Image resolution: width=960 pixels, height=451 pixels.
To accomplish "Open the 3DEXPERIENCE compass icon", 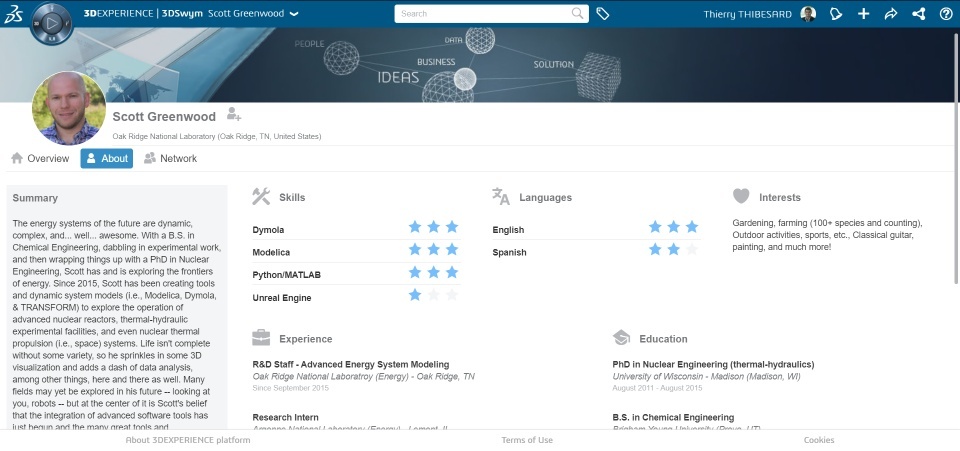I will click(51, 23).
